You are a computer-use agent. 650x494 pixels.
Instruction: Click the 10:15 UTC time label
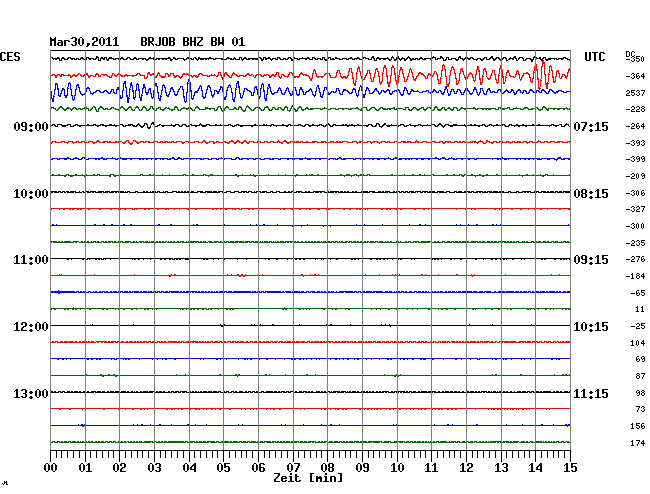click(591, 327)
